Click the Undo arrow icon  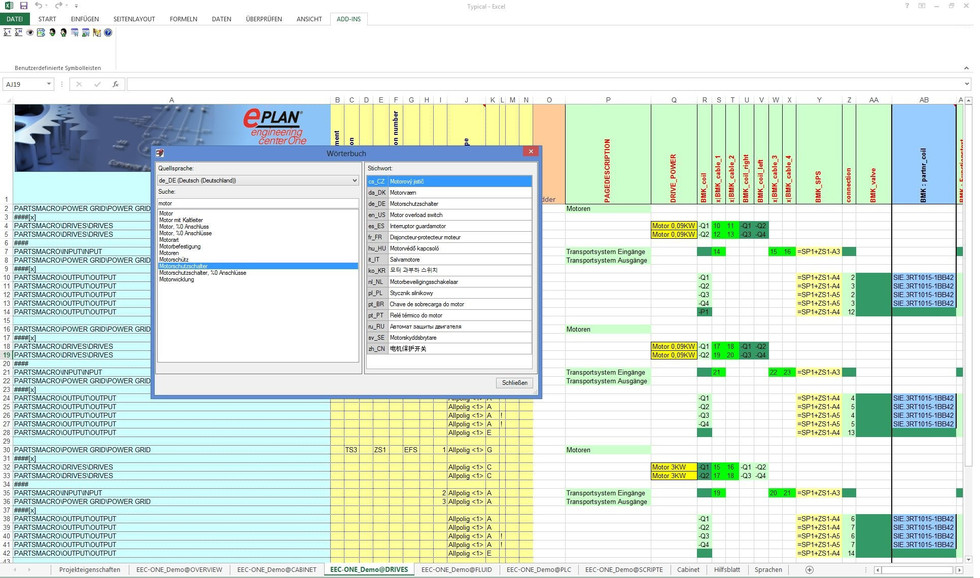[38, 6]
